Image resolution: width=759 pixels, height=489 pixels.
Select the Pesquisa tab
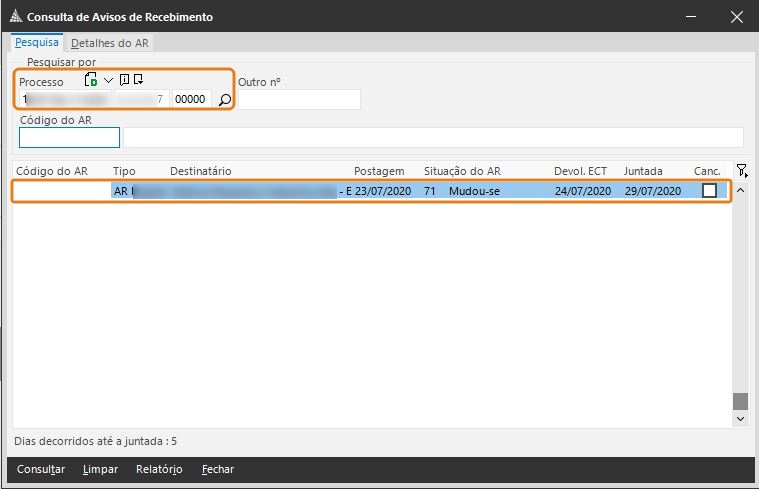point(38,43)
